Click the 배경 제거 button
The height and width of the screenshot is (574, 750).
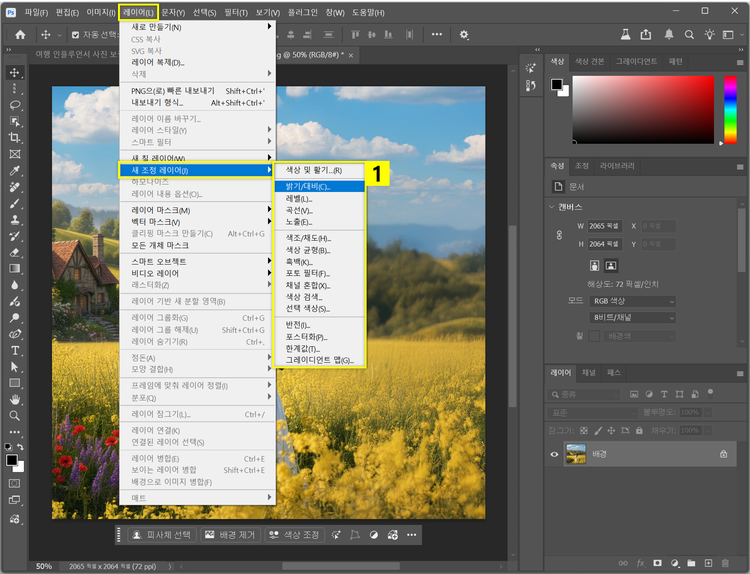tap(231, 535)
